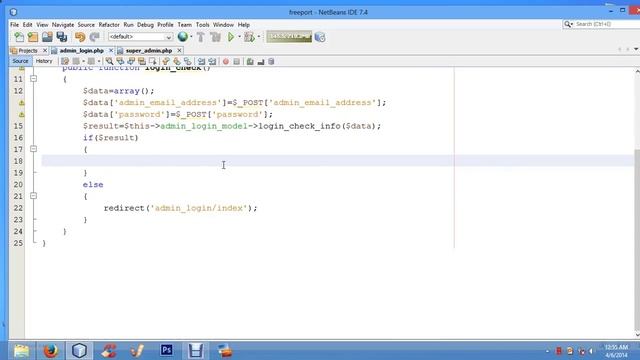Click the garbage collection icon beside memory bar
This screenshot has width=640, height=360.
320,37
